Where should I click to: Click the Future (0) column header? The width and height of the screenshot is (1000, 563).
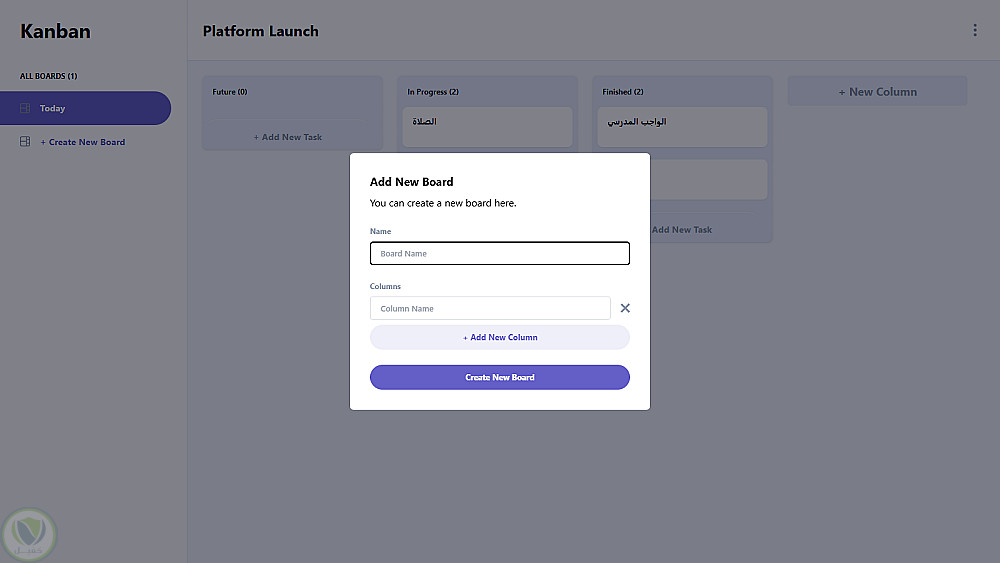230,92
